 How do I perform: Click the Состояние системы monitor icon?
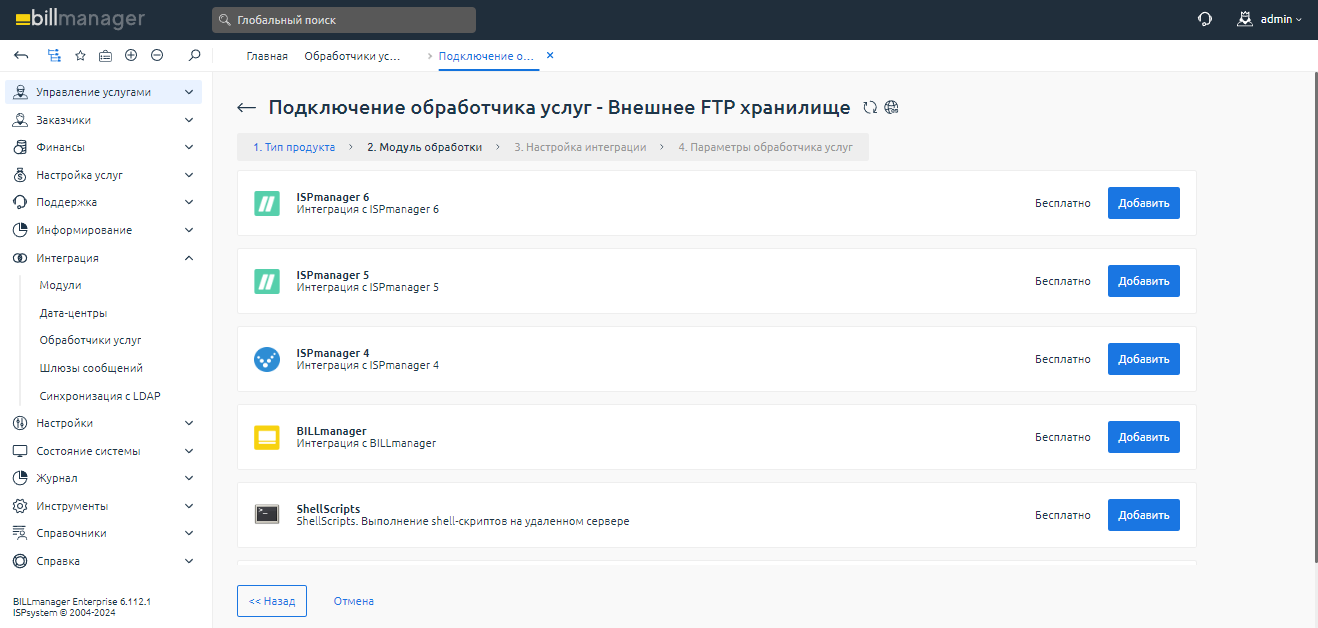pyautogui.click(x=20, y=451)
